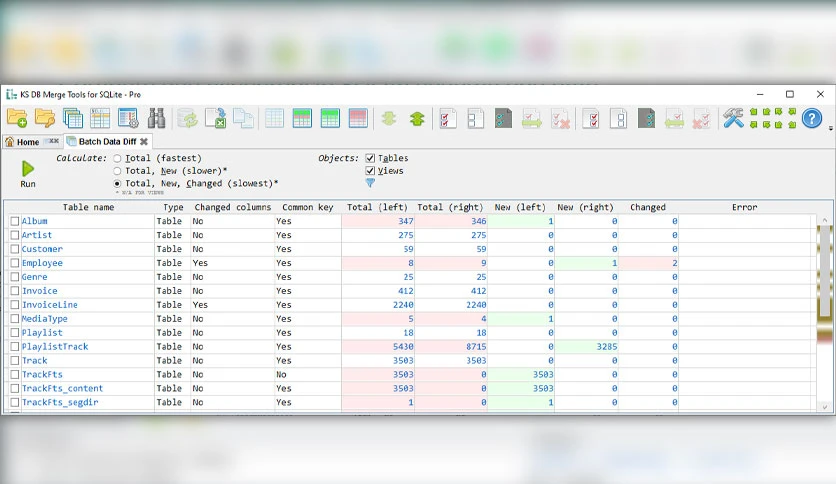Click the Run green play button
This screenshot has height=484, width=836.
[28, 174]
